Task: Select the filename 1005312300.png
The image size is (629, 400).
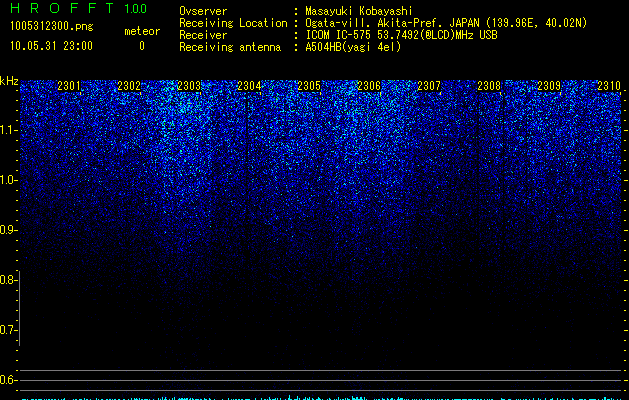Action: 52,27
